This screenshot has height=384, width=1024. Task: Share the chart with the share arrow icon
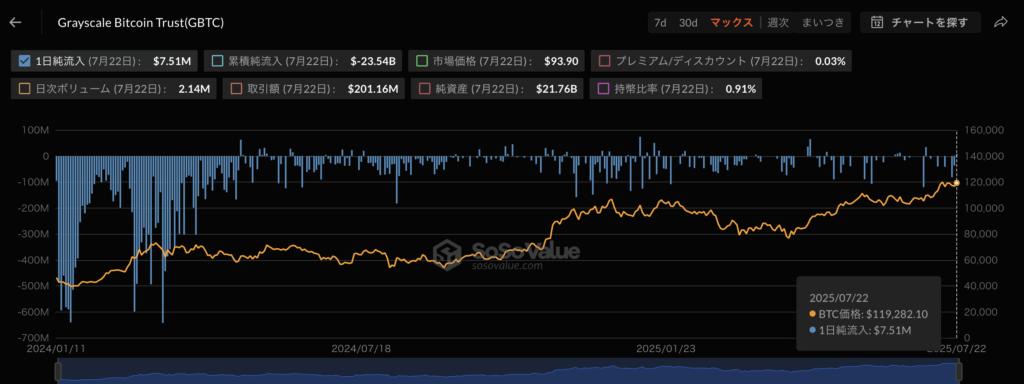click(x=1000, y=22)
